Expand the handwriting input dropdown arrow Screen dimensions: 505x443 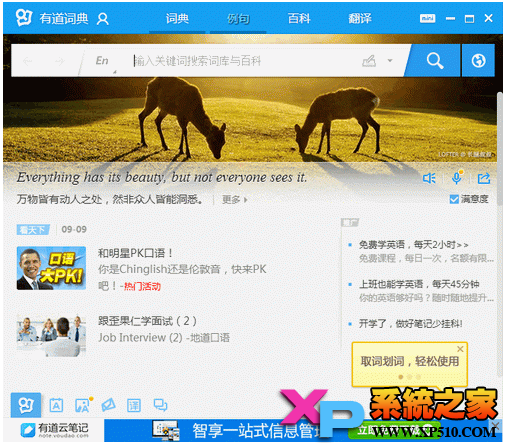point(390,61)
